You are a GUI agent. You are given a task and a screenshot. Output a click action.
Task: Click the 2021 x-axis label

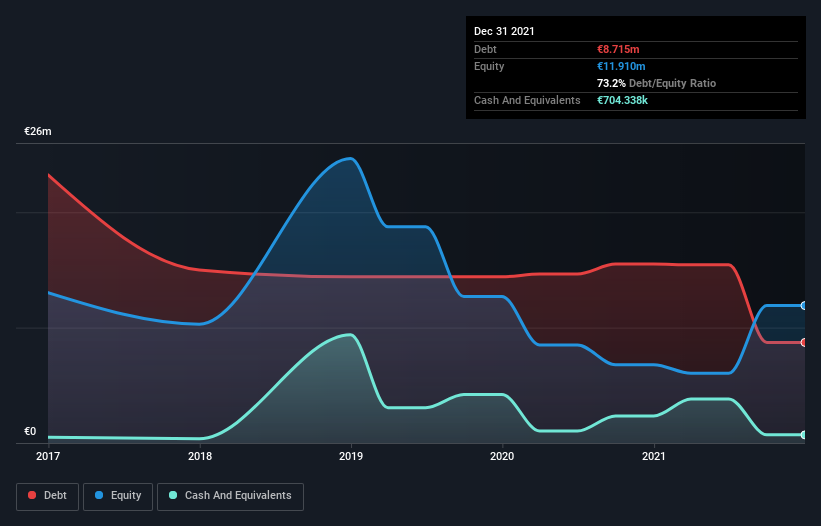tap(654, 456)
